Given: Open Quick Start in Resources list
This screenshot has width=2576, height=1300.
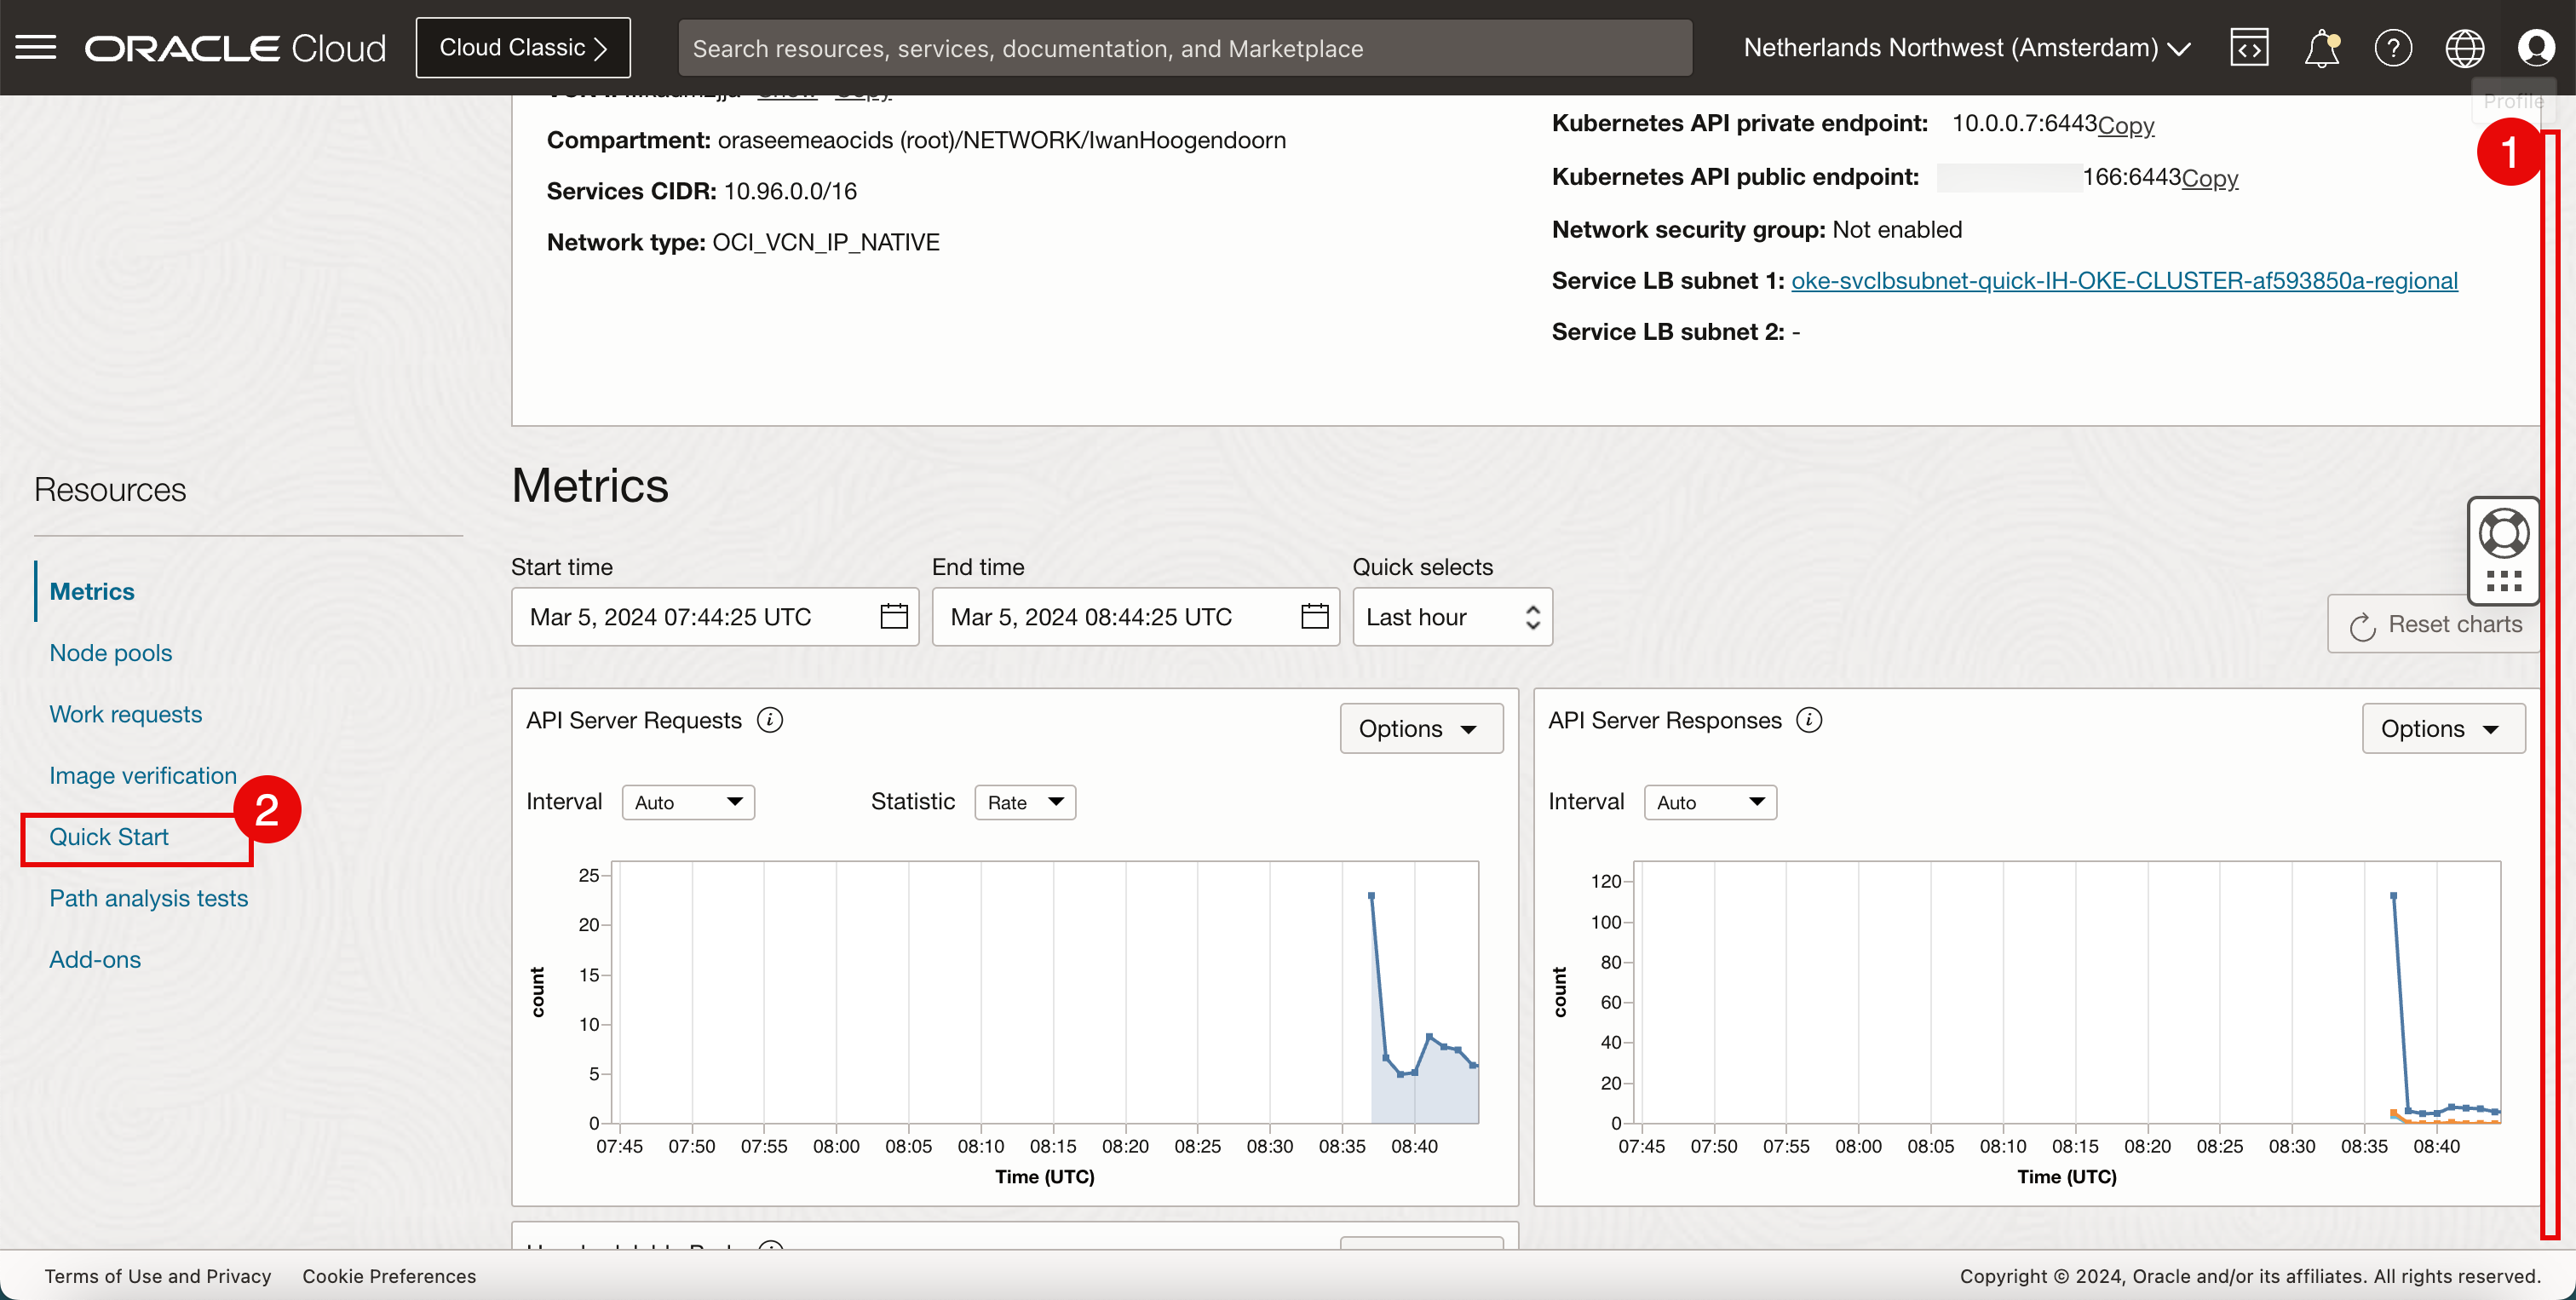Looking at the screenshot, I should (x=109, y=836).
